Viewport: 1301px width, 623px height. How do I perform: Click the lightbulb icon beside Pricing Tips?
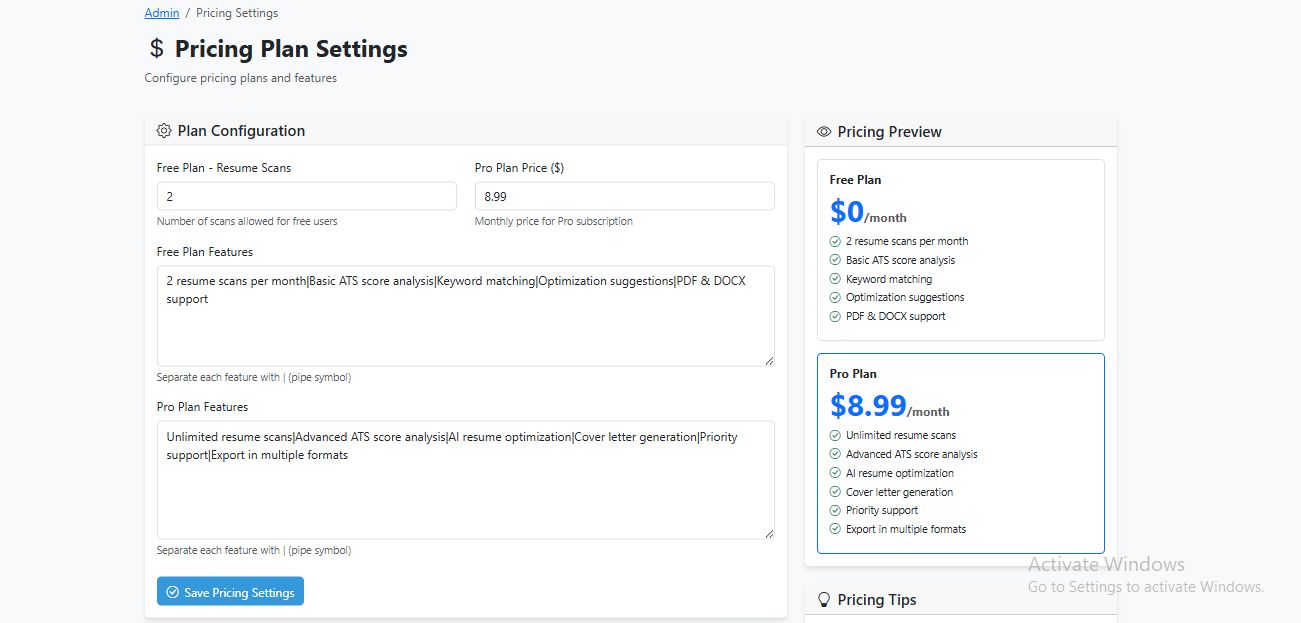pos(825,600)
